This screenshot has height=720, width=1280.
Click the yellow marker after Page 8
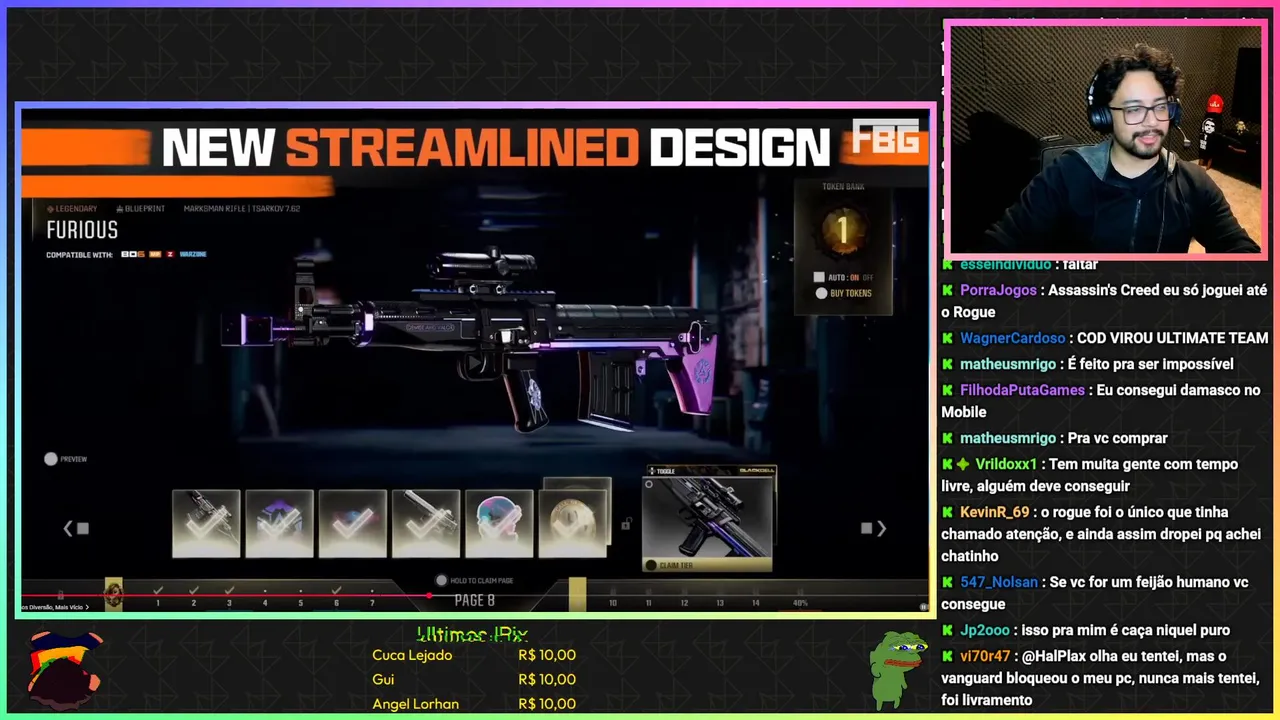(577, 594)
